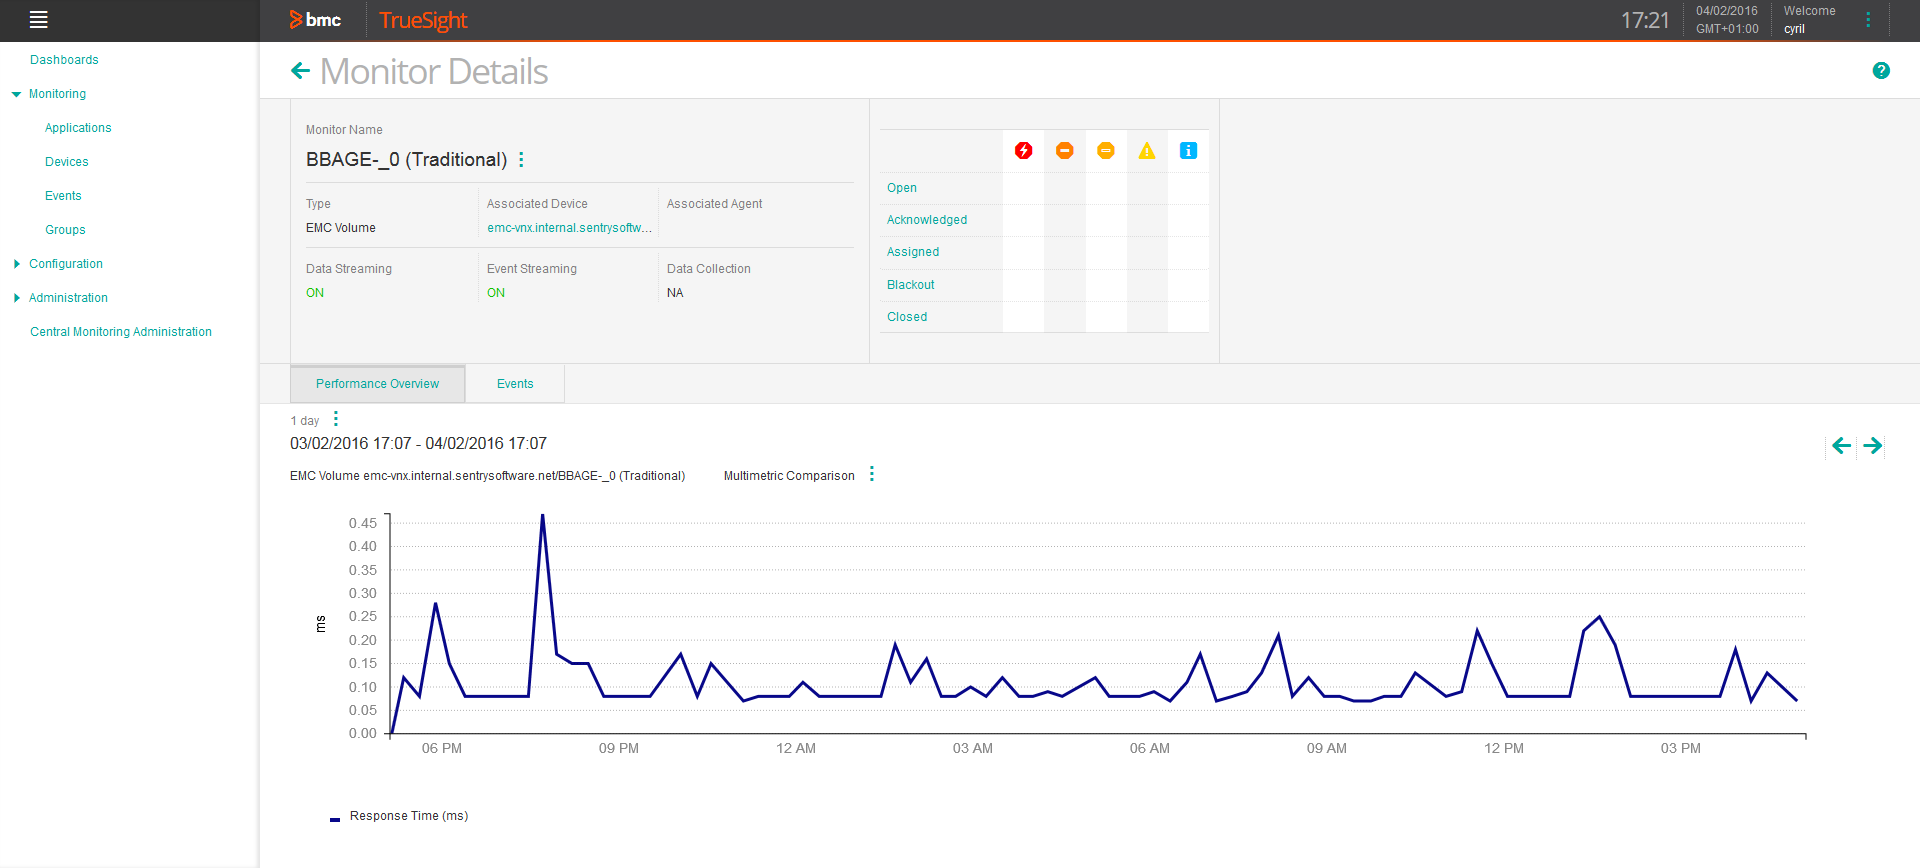Open the user options kebab menu
Screen dimensions: 1920x868
pyautogui.click(x=1868, y=20)
